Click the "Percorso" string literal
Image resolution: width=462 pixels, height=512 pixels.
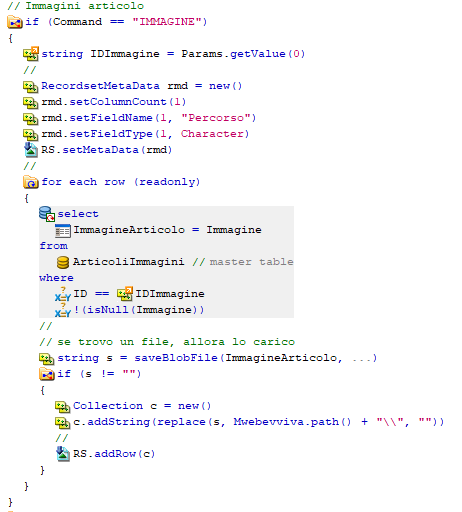[216, 118]
